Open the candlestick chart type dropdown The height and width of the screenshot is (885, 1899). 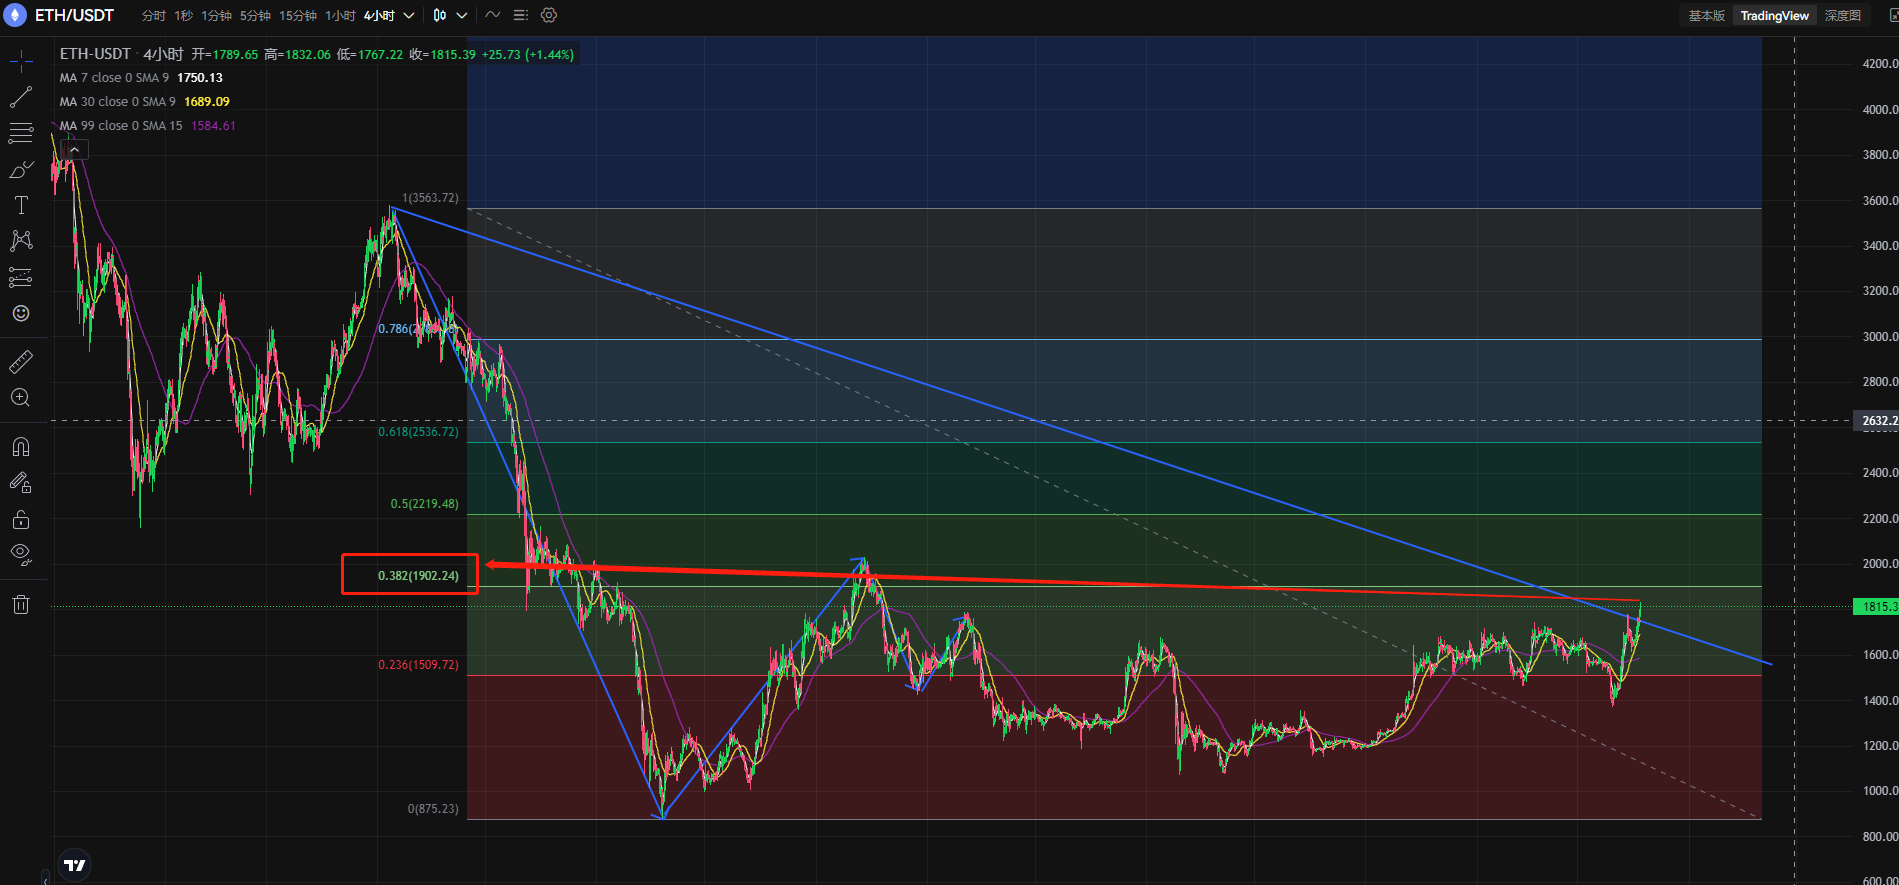(x=450, y=15)
